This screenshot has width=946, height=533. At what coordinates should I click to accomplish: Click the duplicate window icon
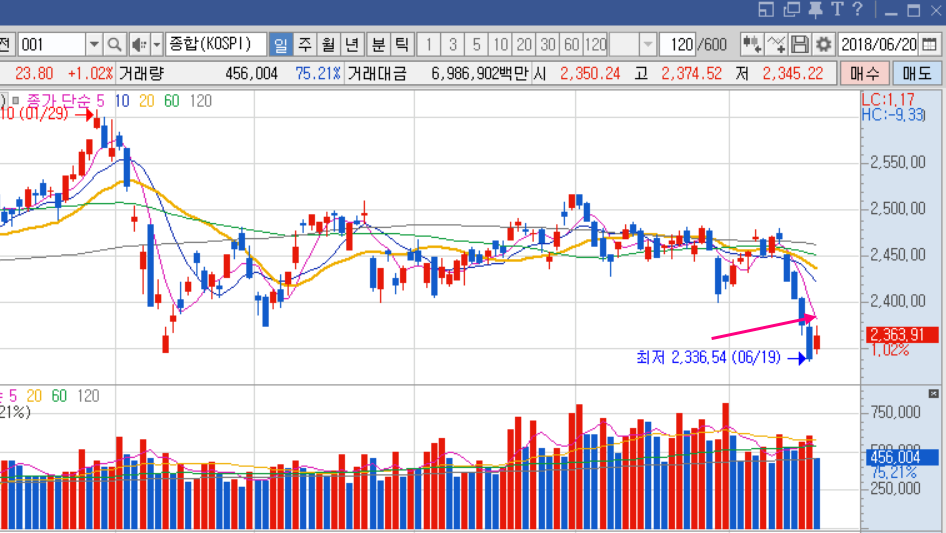[792, 9]
